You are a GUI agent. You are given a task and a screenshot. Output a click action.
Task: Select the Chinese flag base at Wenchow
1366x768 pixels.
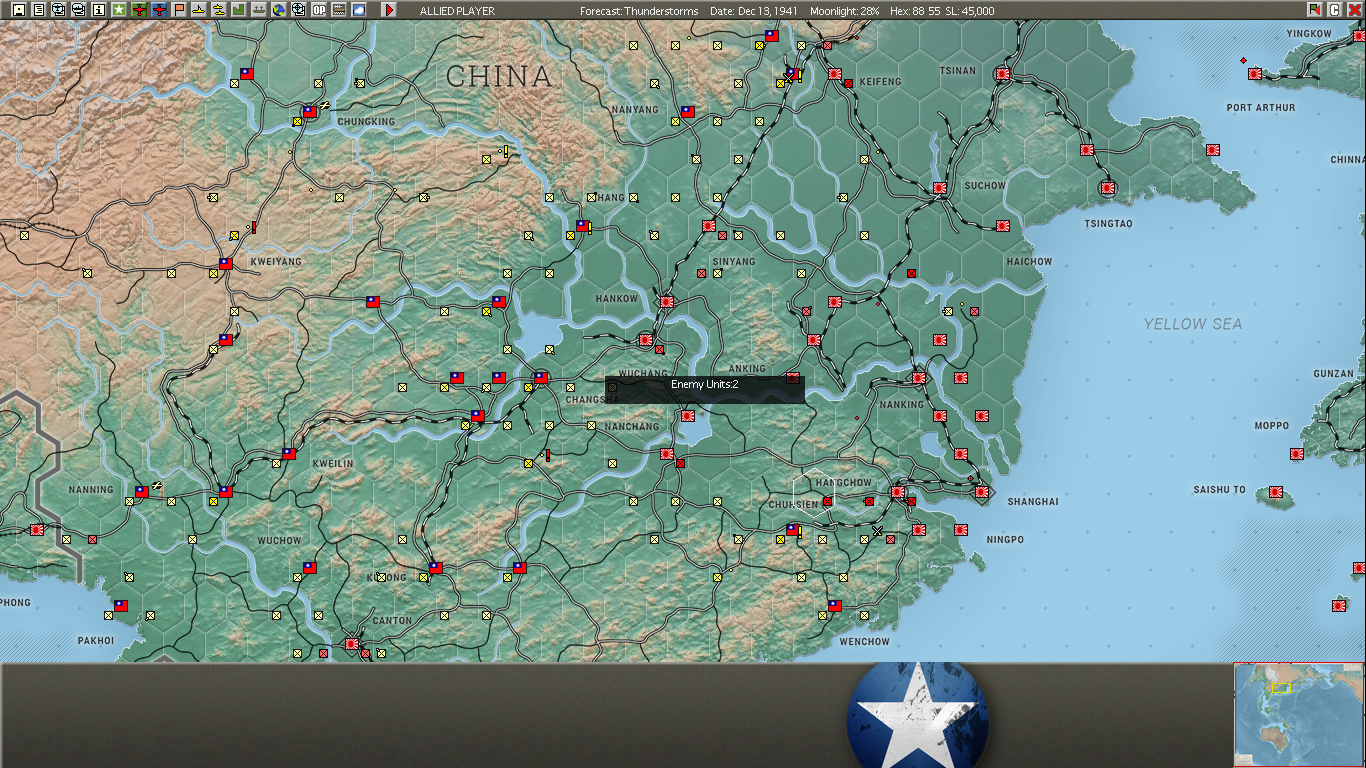tap(834, 606)
